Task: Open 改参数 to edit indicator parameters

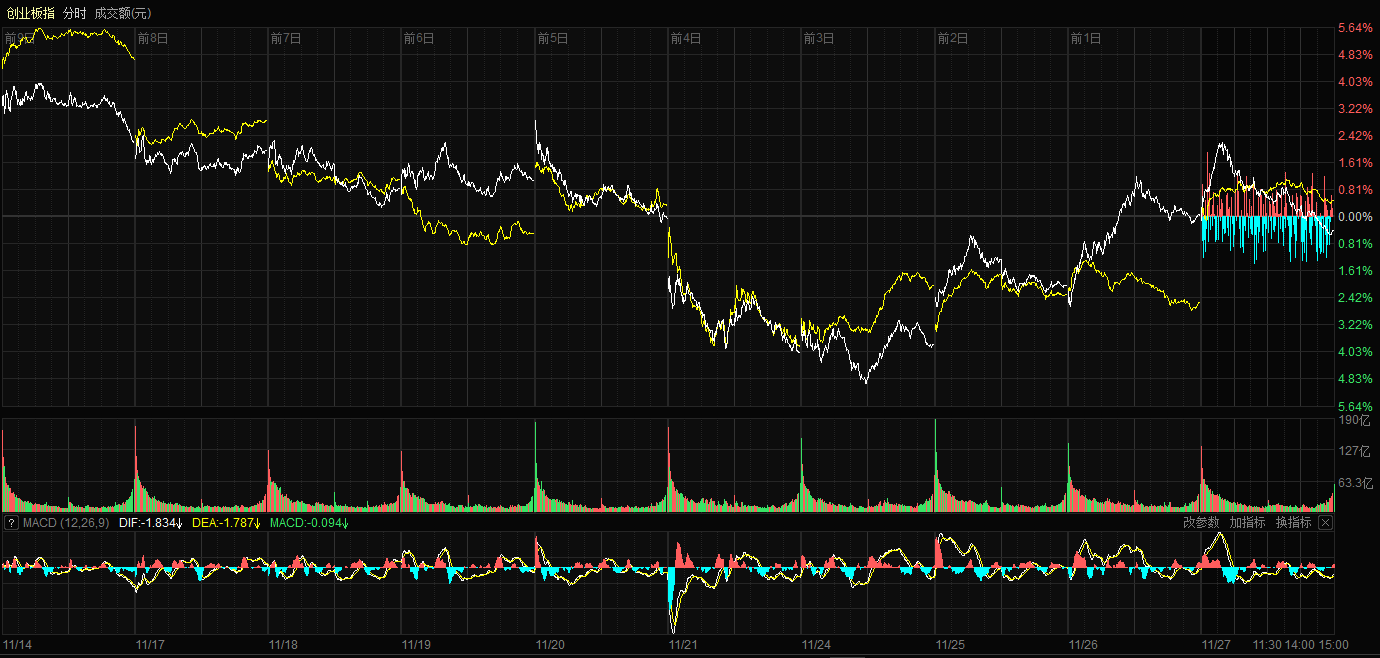Action: click(1201, 523)
